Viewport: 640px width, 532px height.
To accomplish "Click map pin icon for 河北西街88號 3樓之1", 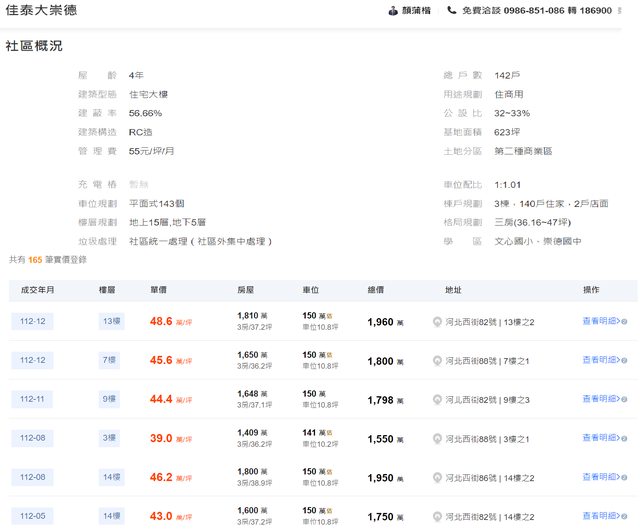I will point(437,439).
